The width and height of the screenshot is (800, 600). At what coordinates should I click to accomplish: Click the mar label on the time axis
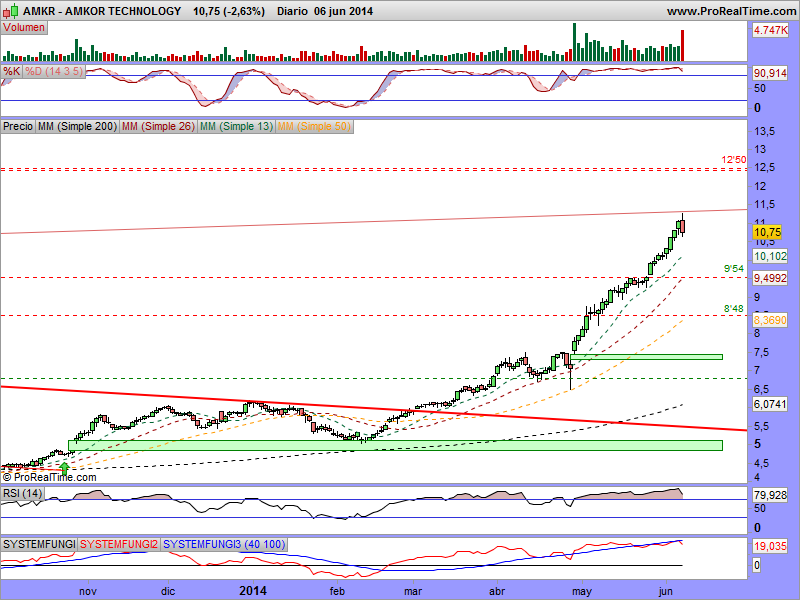[413, 591]
